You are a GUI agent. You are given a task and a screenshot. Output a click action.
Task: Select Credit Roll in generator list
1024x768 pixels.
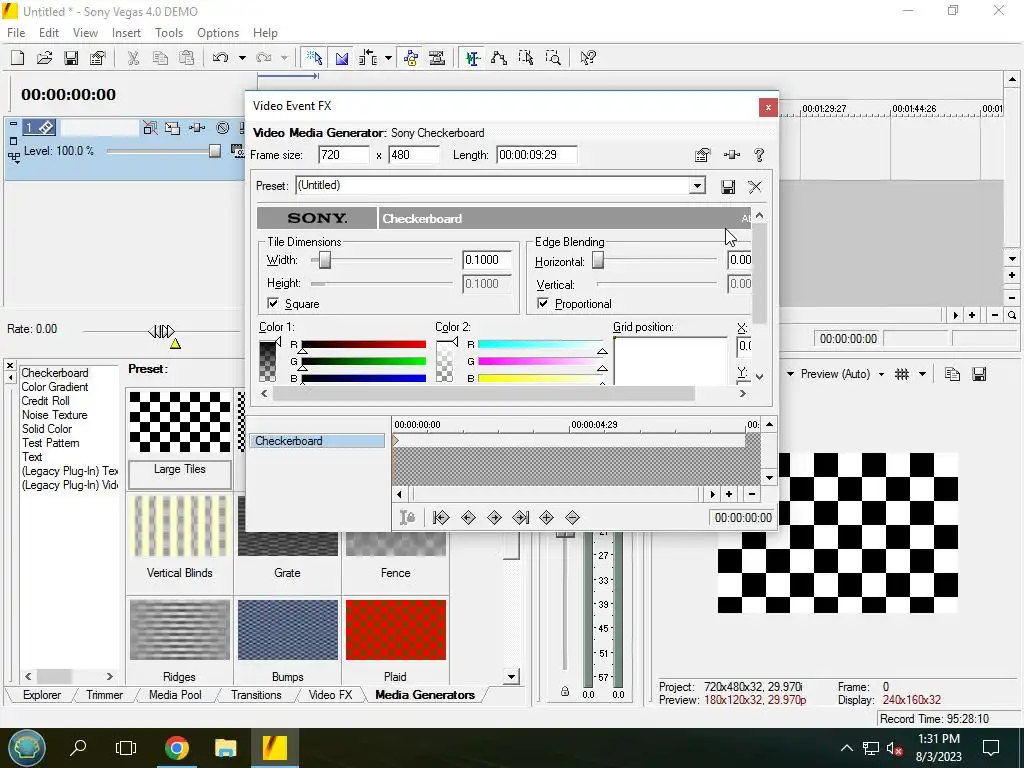(46, 401)
